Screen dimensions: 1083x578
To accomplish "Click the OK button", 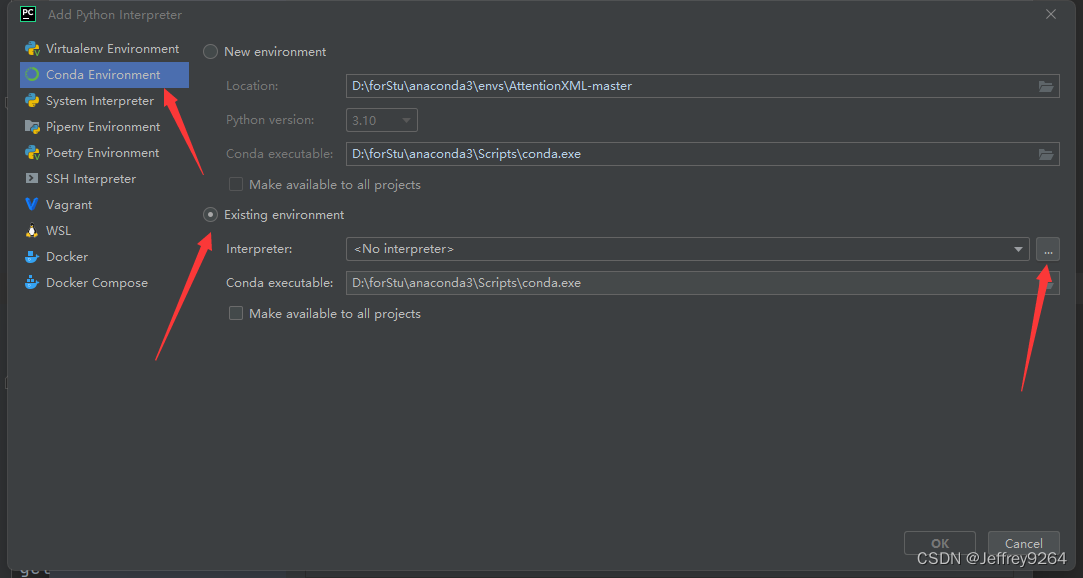I will tap(940, 544).
